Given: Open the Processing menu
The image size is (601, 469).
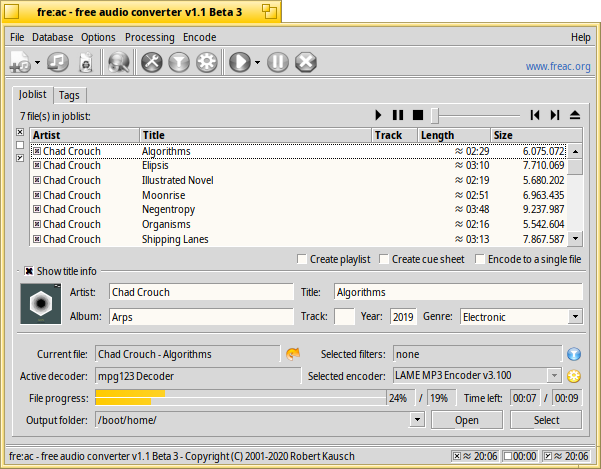Looking at the screenshot, I should (x=149, y=37).
